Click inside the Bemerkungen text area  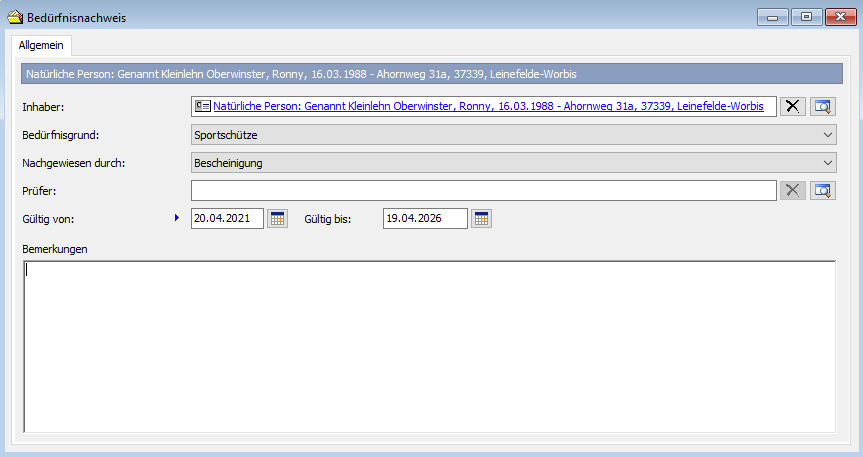click(x=429, y=345)
